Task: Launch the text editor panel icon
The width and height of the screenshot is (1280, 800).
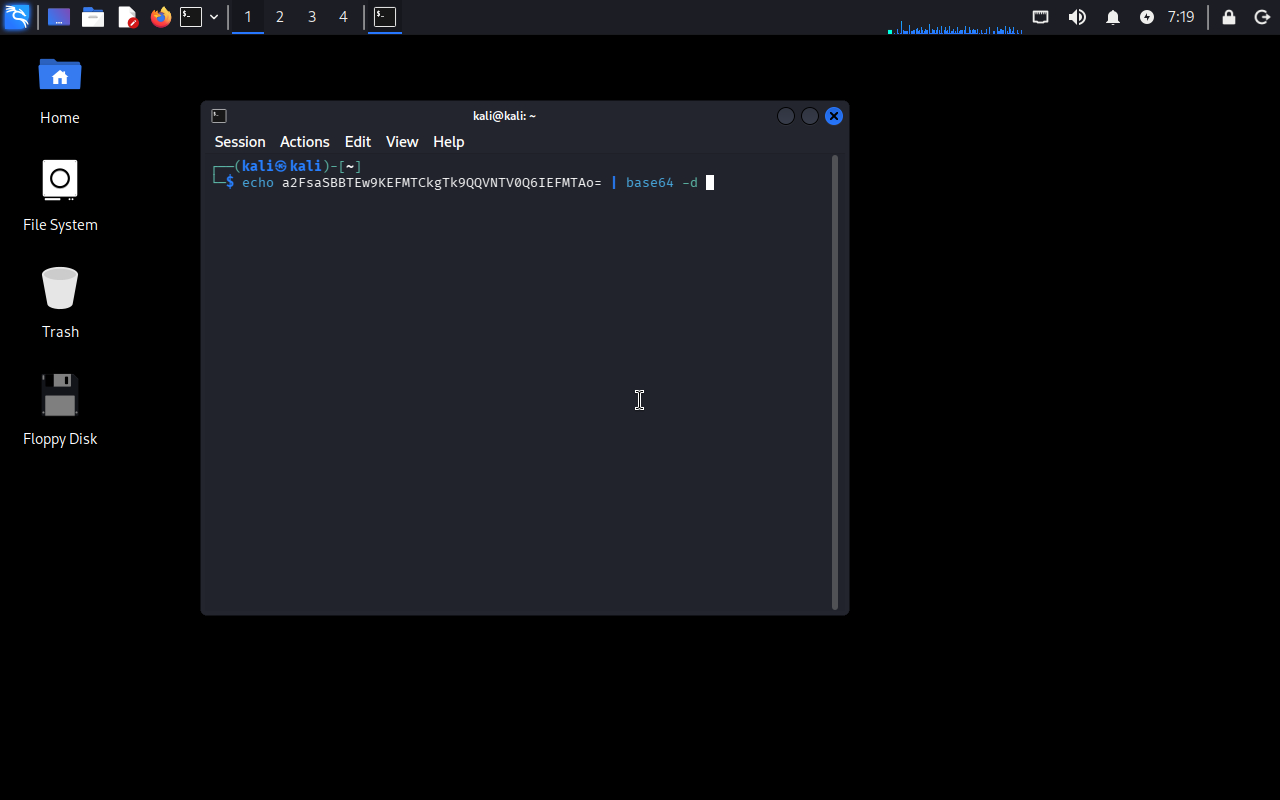Action: (127, 17)
